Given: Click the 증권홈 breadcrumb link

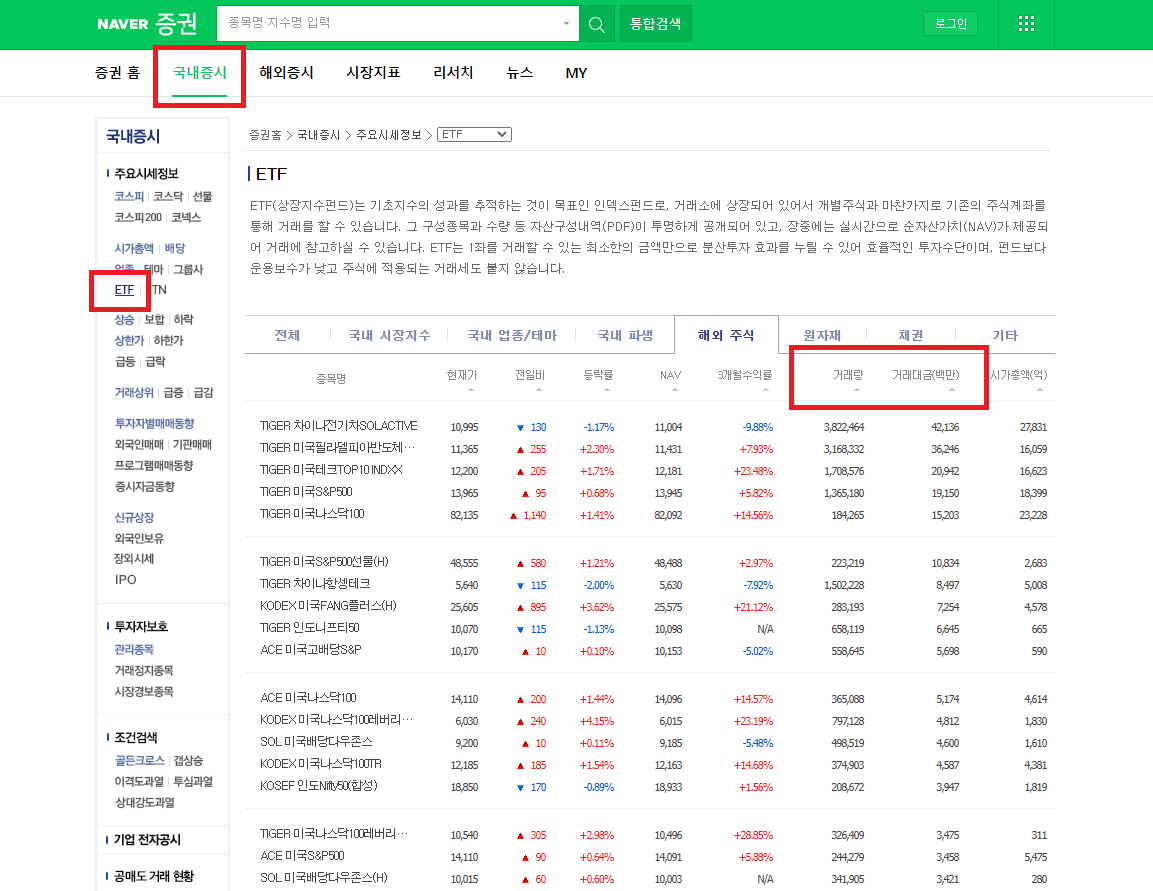Looking at the screenshot, I should [x=265, y=135].
